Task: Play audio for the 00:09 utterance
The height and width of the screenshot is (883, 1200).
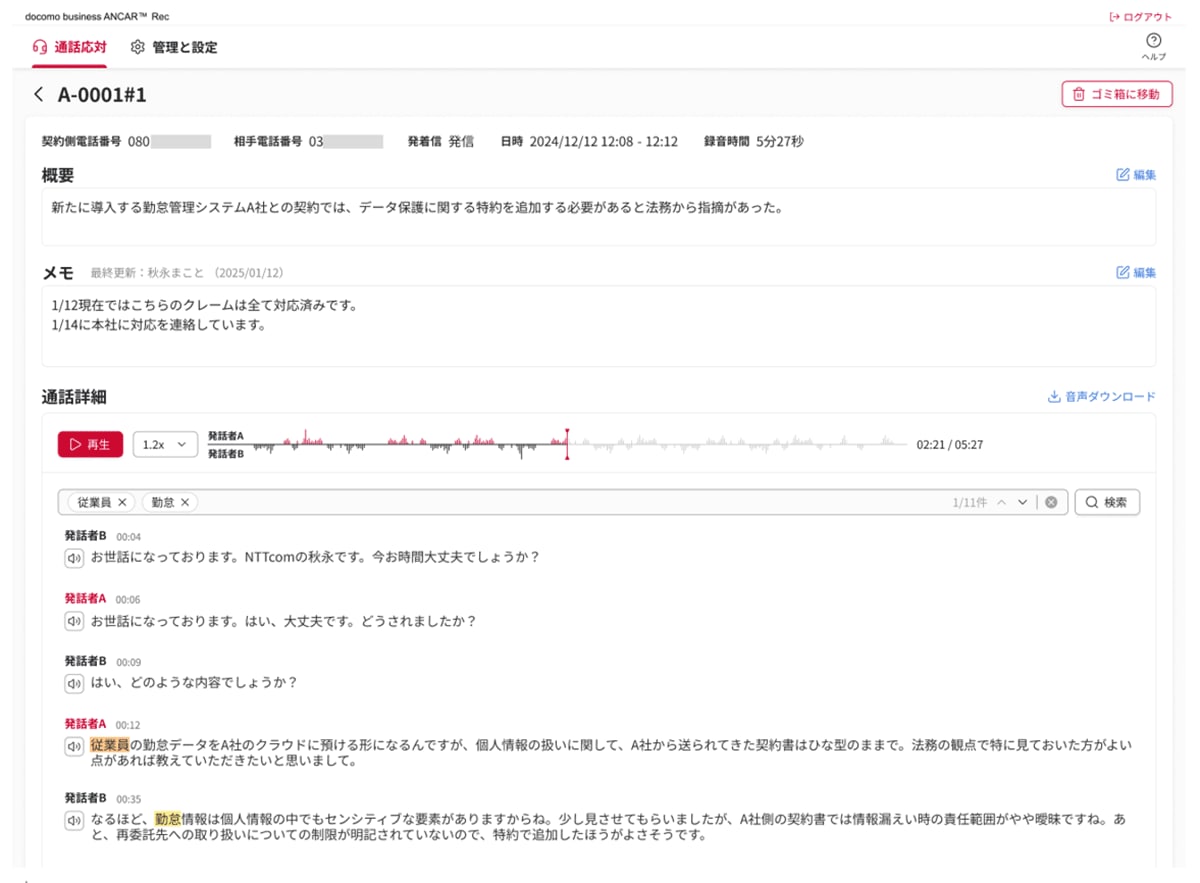Action: 74,683
